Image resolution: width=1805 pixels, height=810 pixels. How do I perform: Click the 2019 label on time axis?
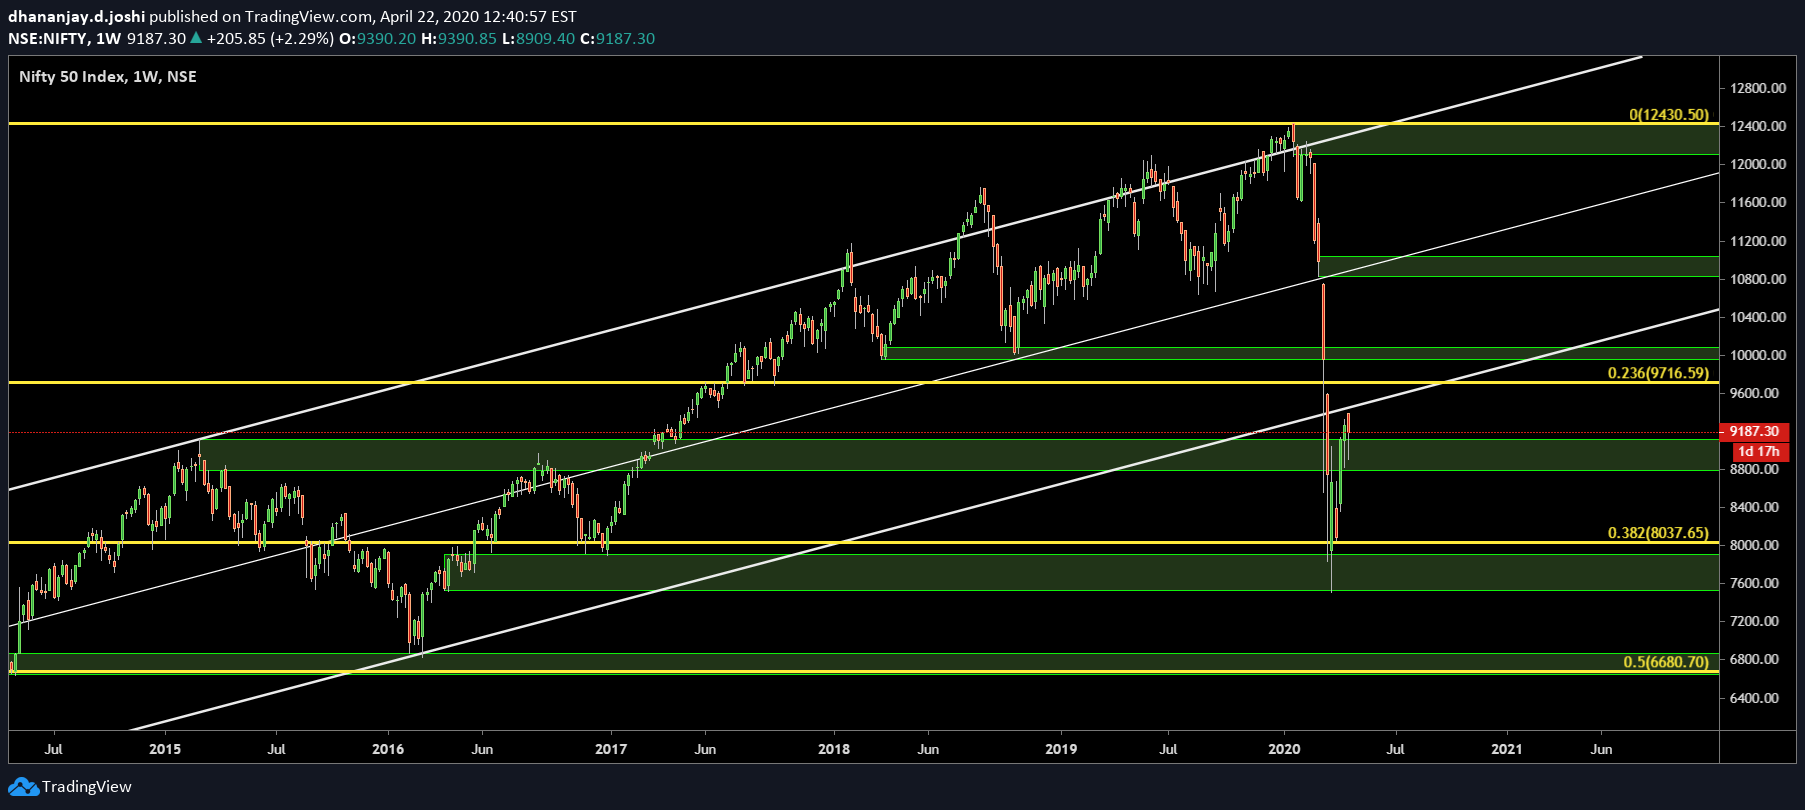pos(1061,749)
